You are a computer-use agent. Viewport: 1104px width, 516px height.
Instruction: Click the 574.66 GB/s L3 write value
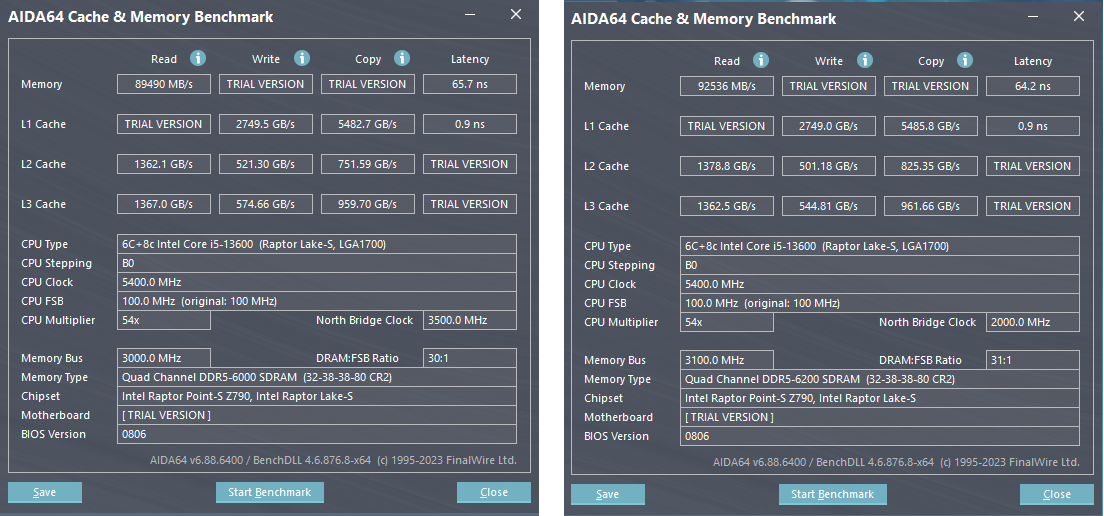266,204
